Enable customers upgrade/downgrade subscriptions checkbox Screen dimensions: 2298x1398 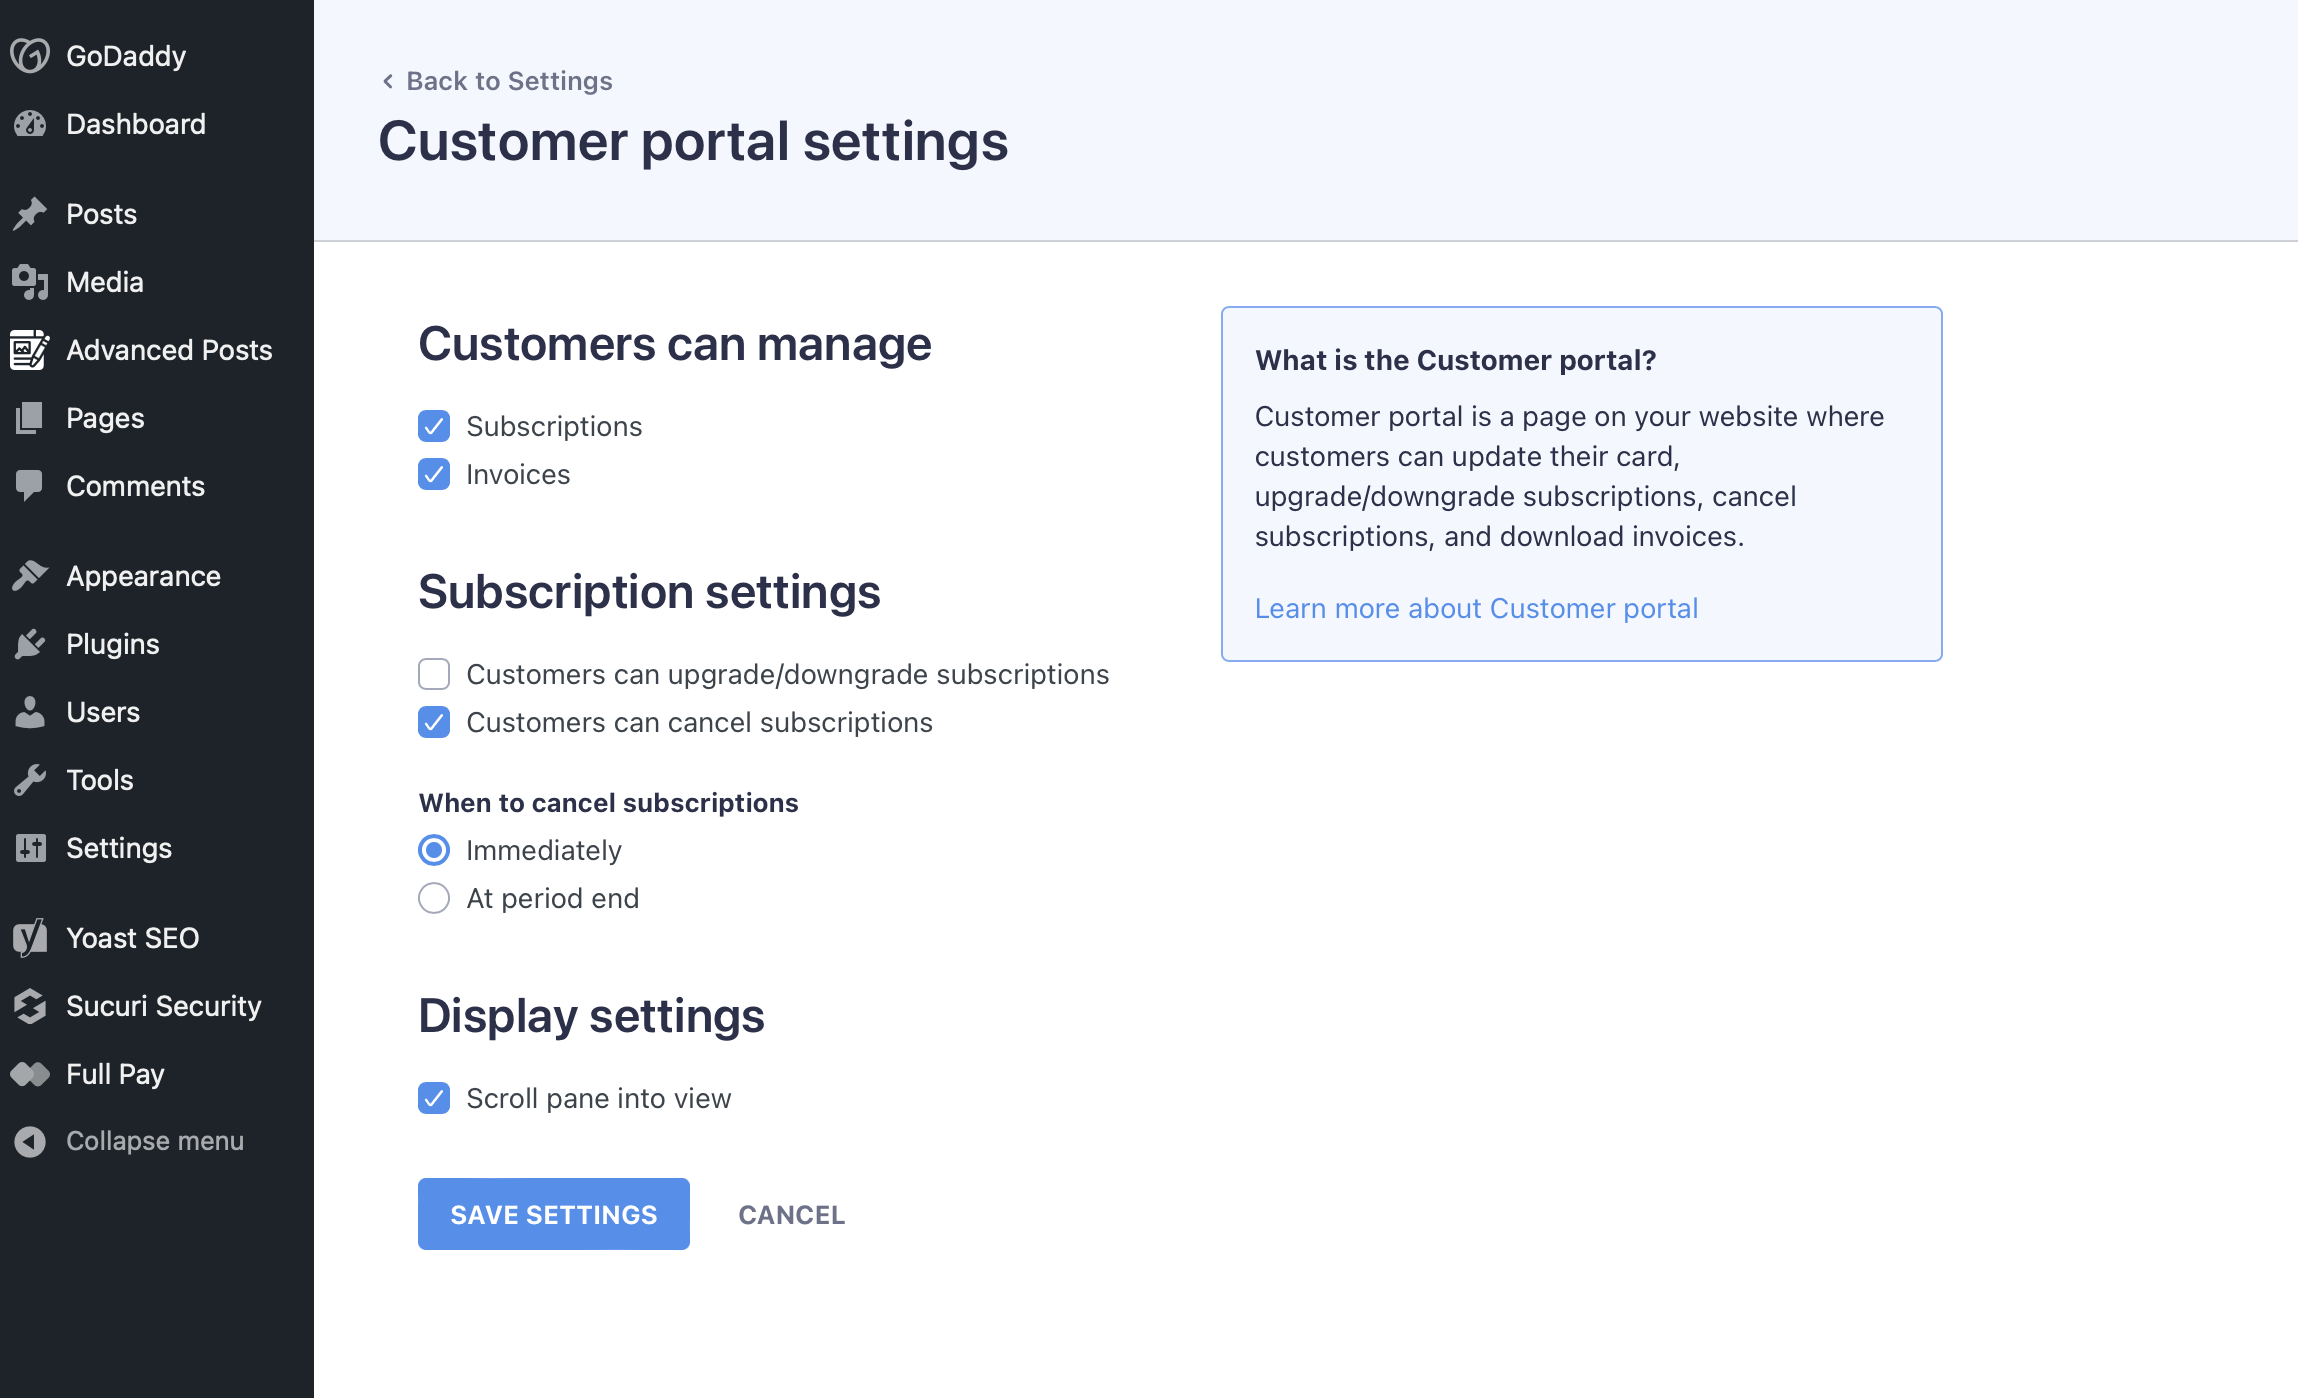434,674
